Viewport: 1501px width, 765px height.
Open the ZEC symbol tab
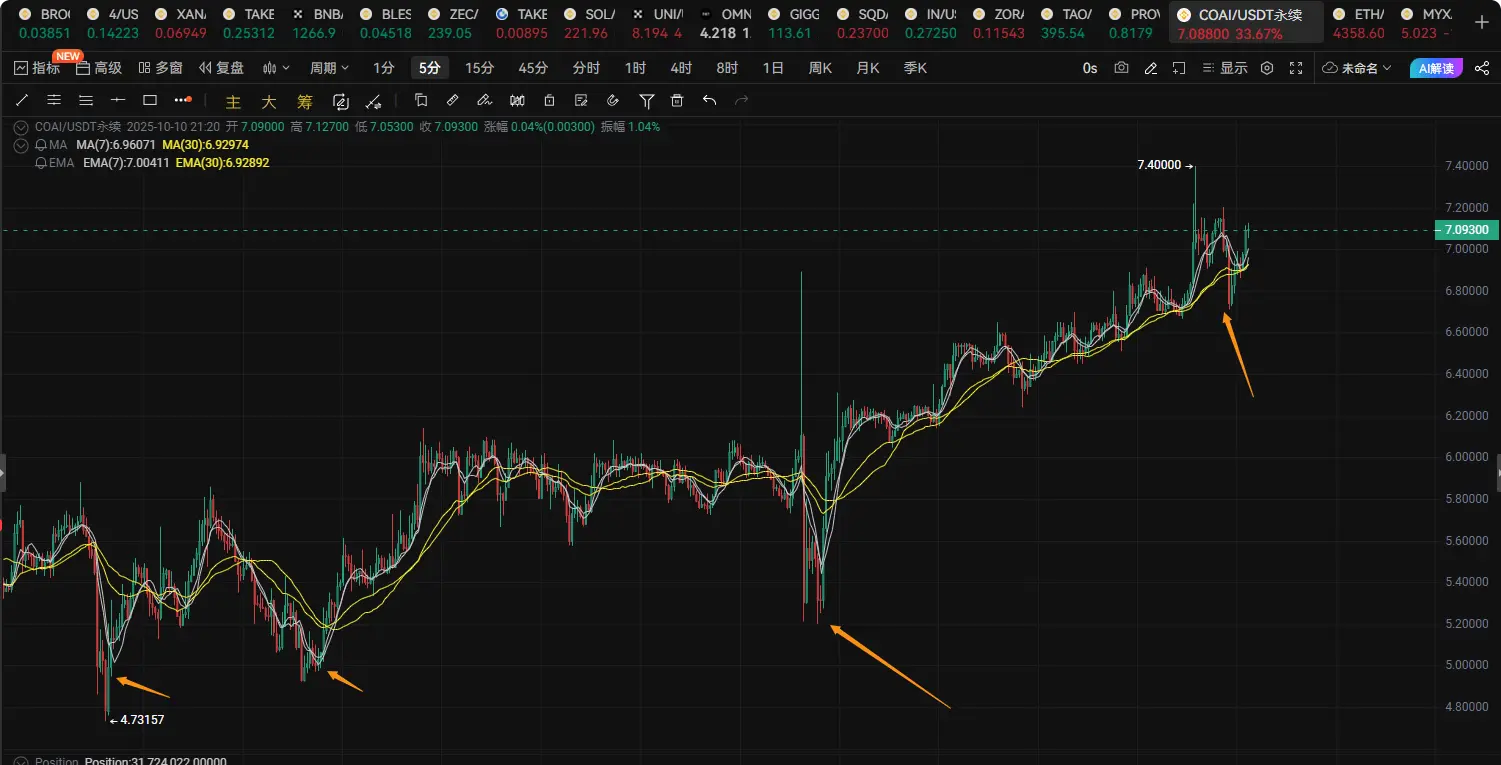pos(454,23)
